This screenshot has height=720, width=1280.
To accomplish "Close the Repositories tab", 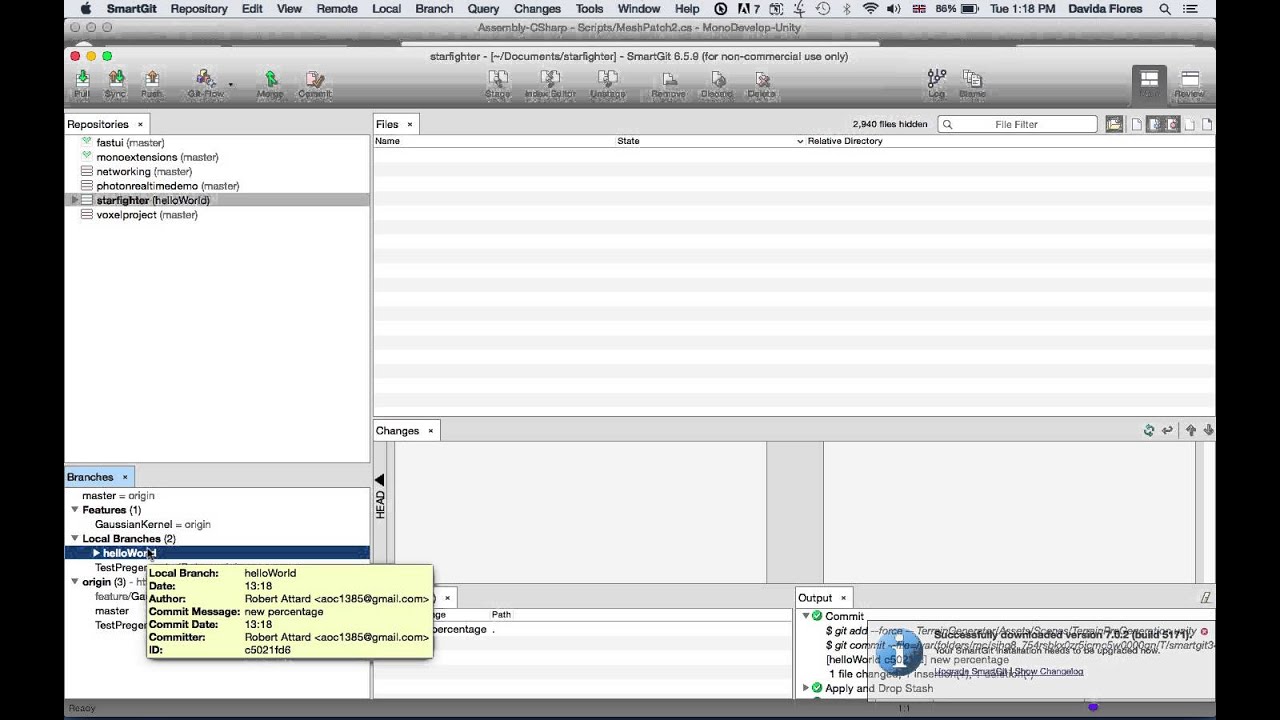I will point(140,124).
